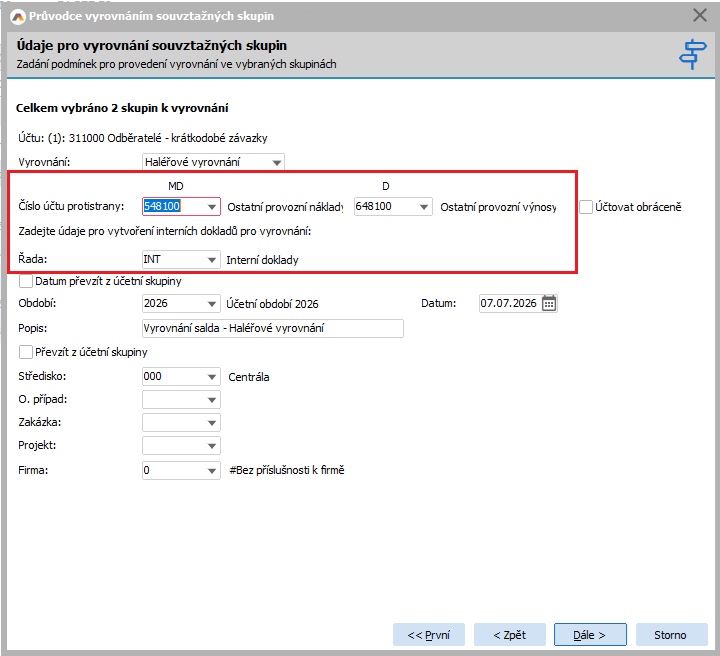This screenshot has width=720, height=656.
Task: Click the Interní doklady text
Action: 262,260
